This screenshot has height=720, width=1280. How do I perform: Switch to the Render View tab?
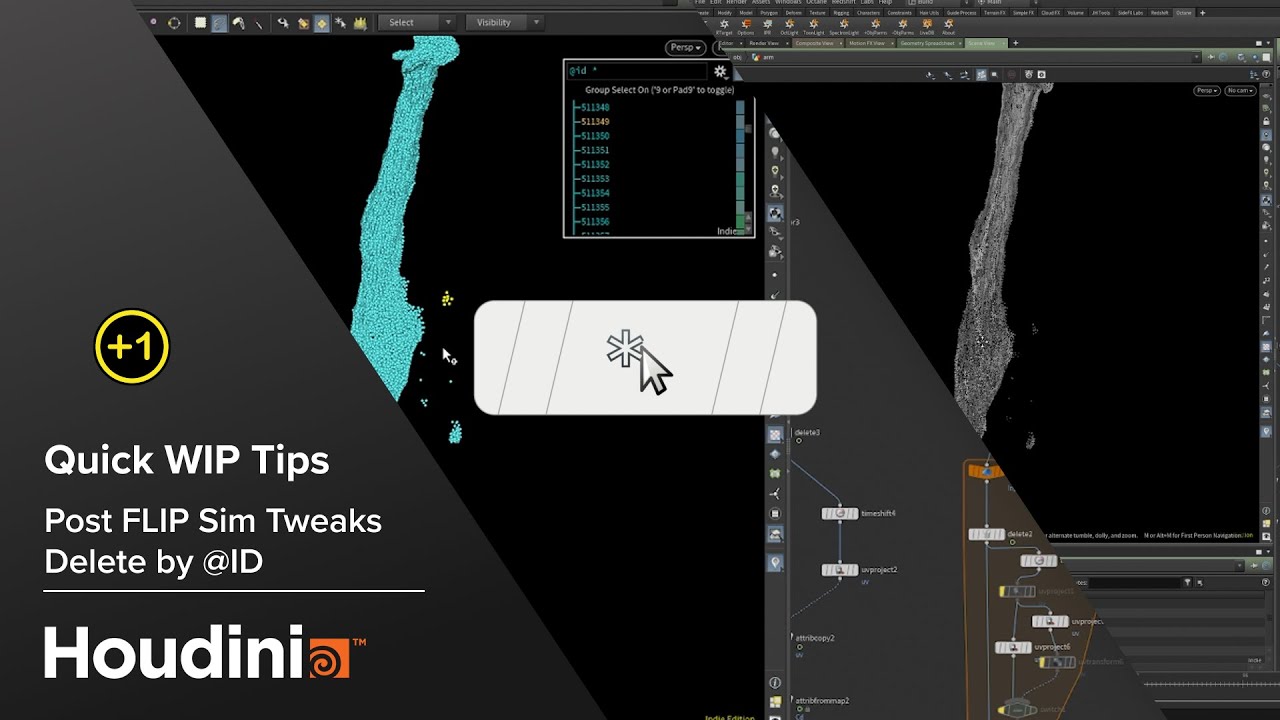(764, 43)
